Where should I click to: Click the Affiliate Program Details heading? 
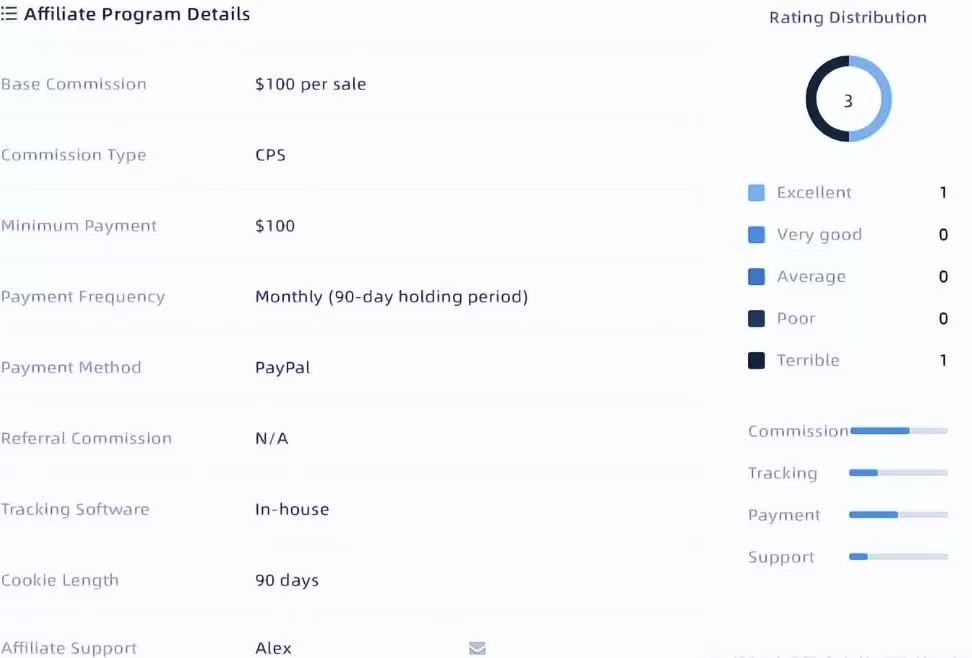[137, 14]
